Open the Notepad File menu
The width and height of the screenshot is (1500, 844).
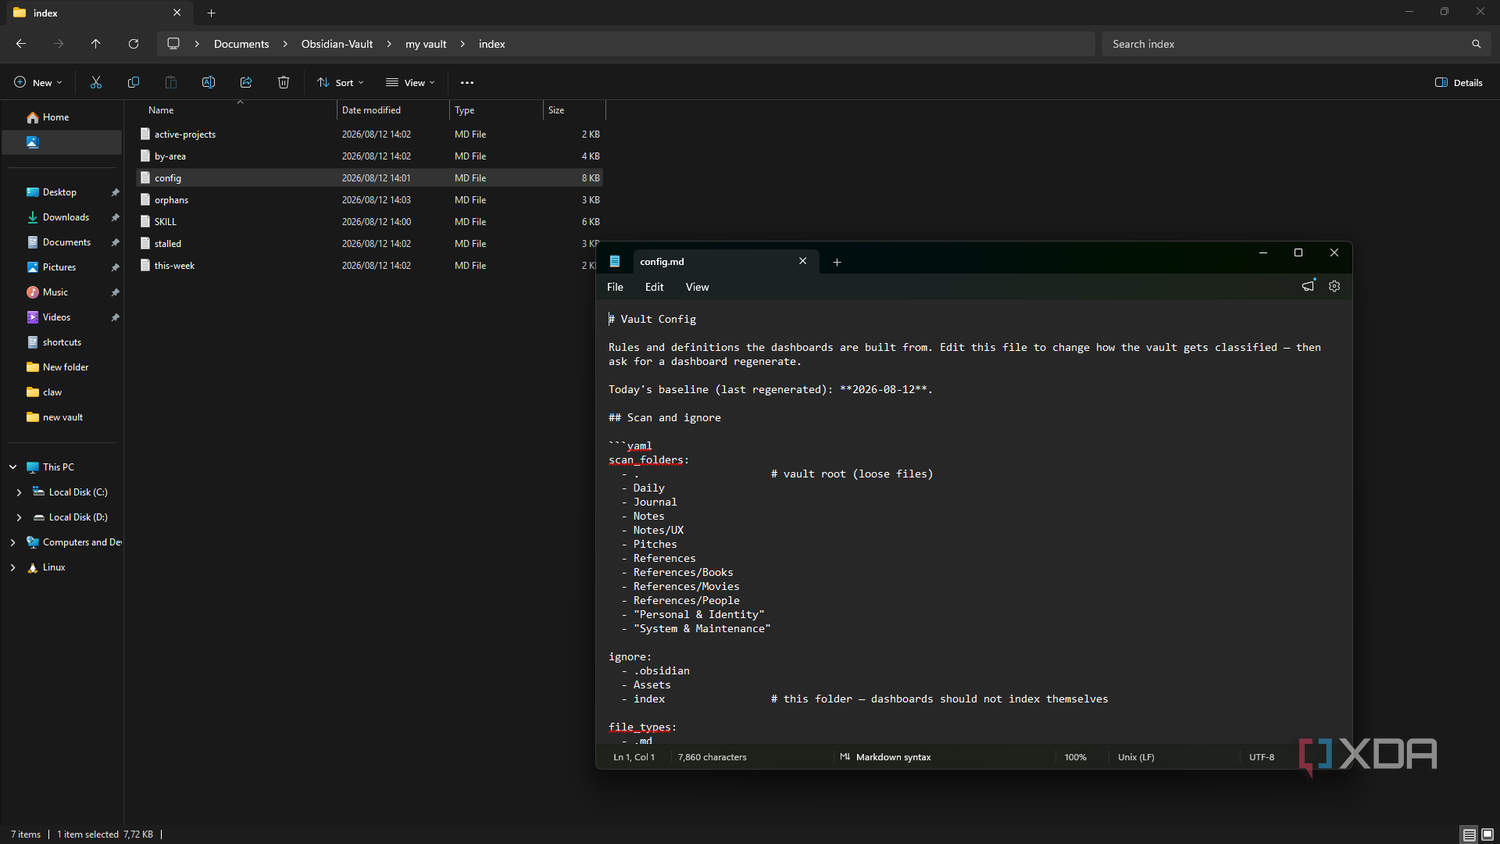pyautogui.click(x=615, y=287)
